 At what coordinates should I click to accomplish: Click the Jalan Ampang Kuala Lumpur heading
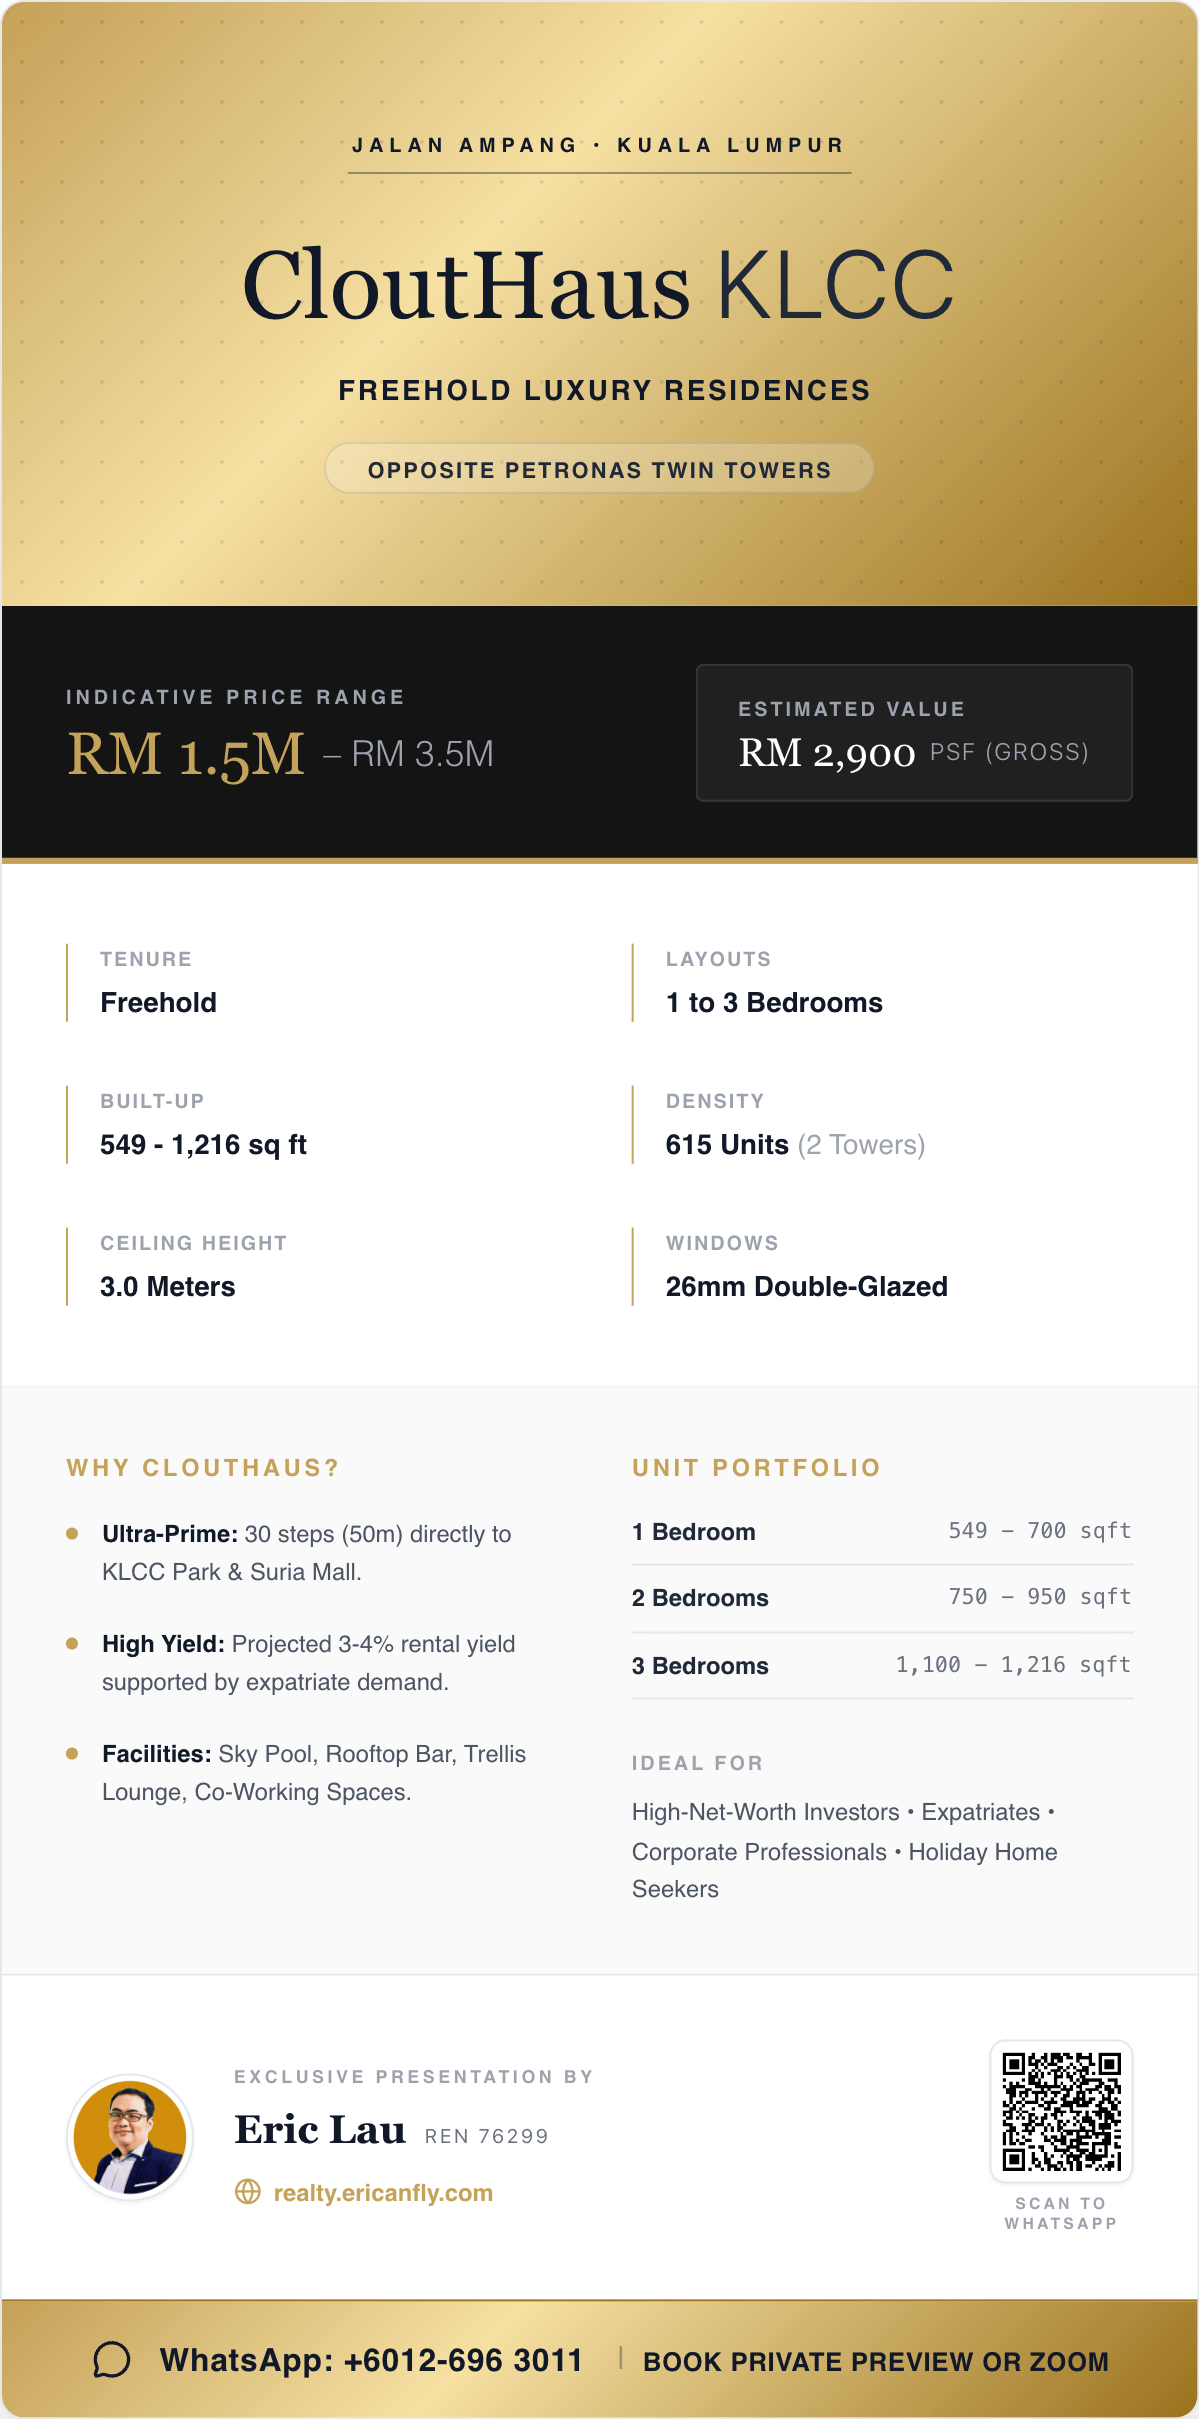point(598,146)
